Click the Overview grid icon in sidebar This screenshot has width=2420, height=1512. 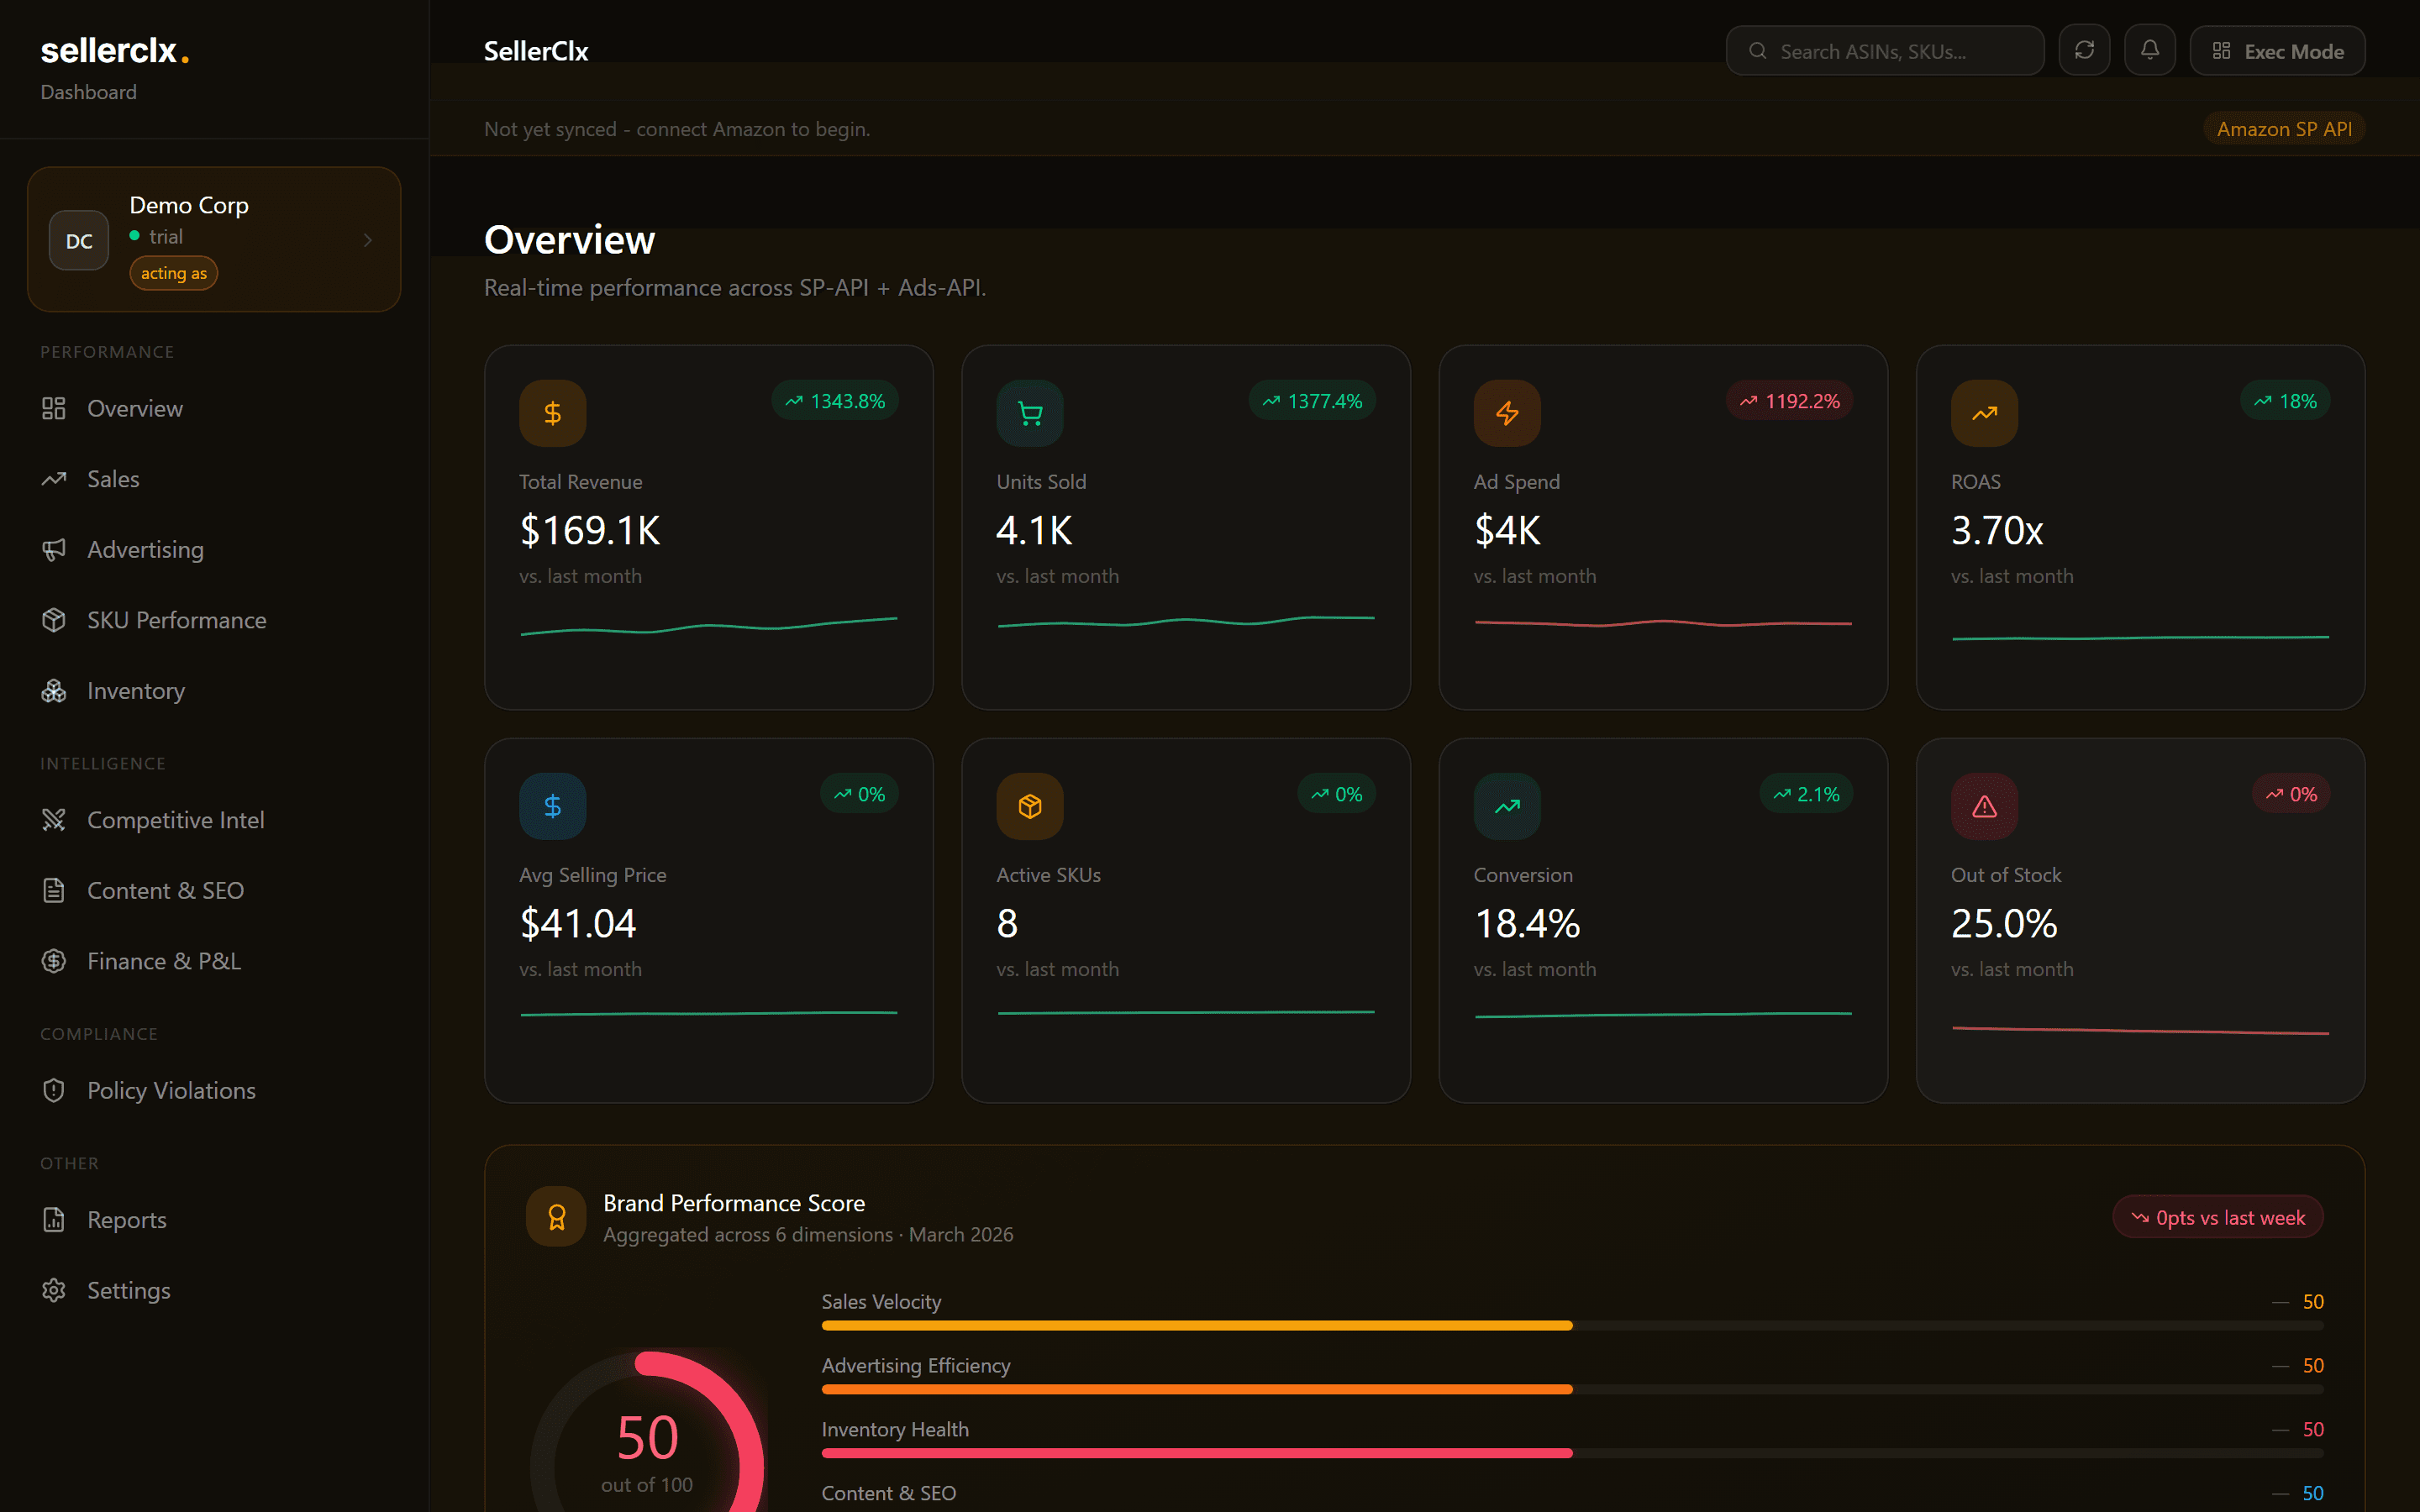click(x=54, y=408)
